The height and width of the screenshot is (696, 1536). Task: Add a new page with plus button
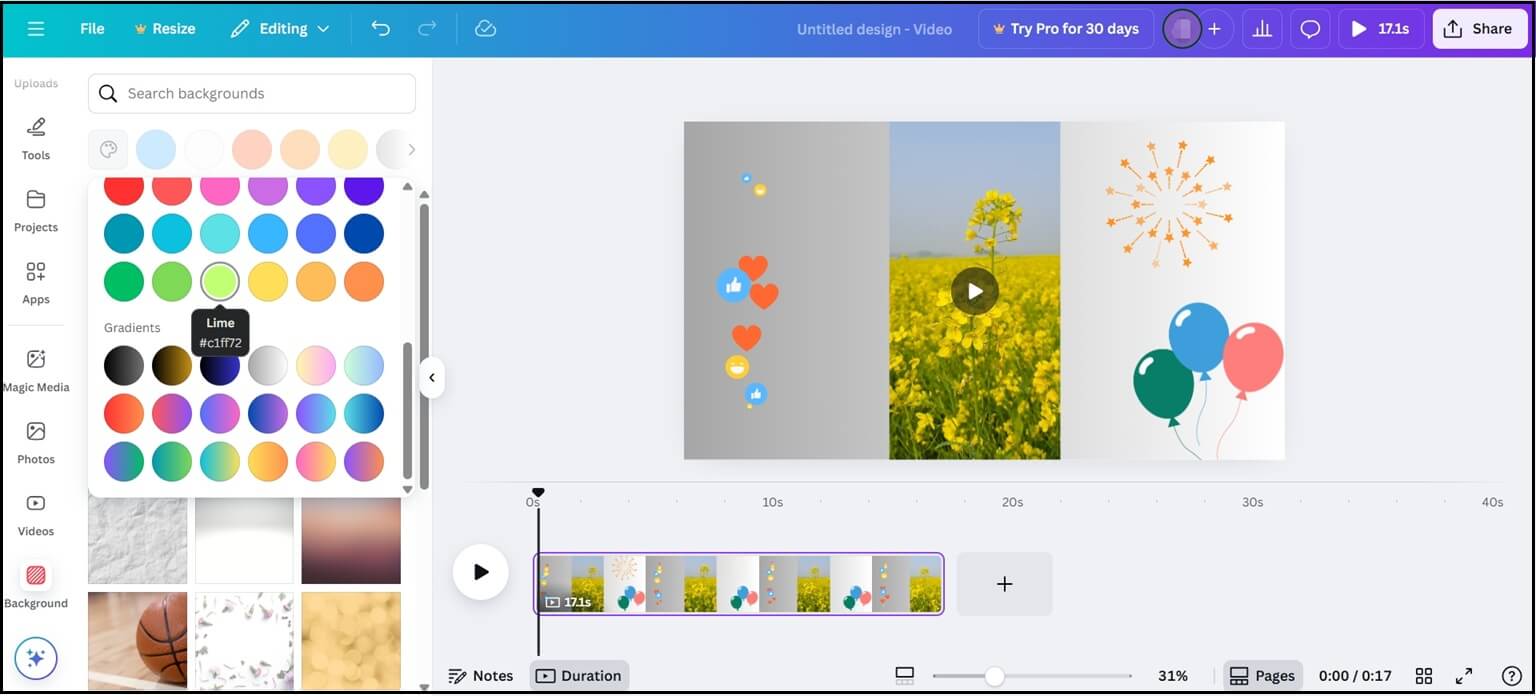(x=1004, y=584)
